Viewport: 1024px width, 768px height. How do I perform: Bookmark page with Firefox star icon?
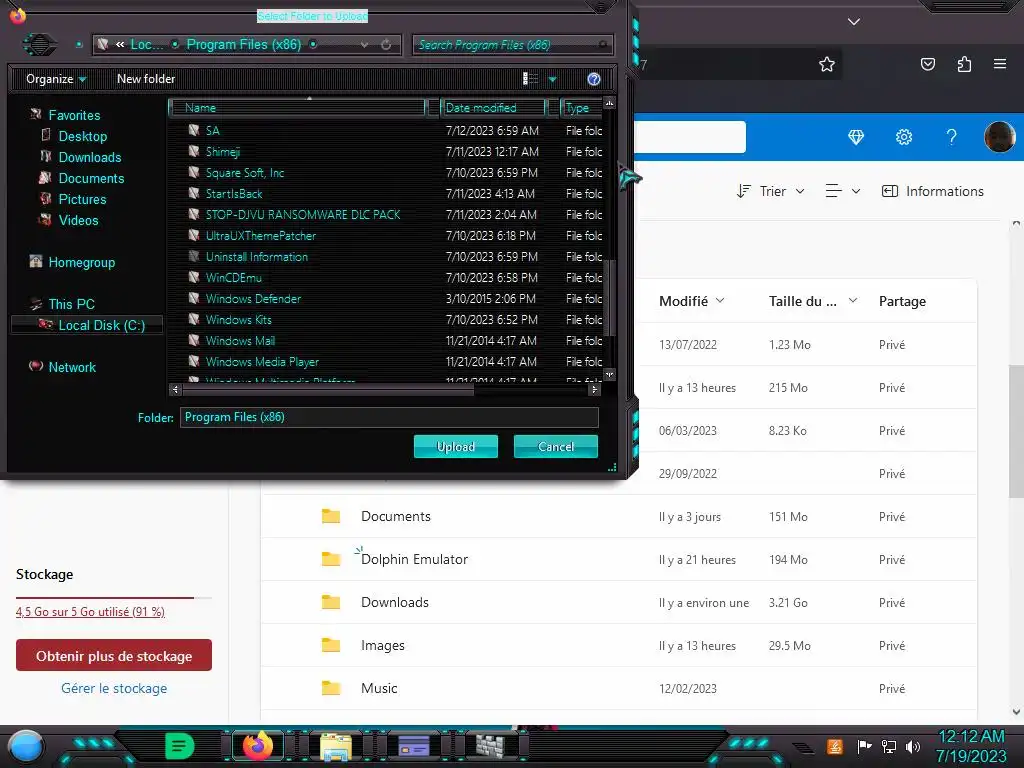coord(827,64)
